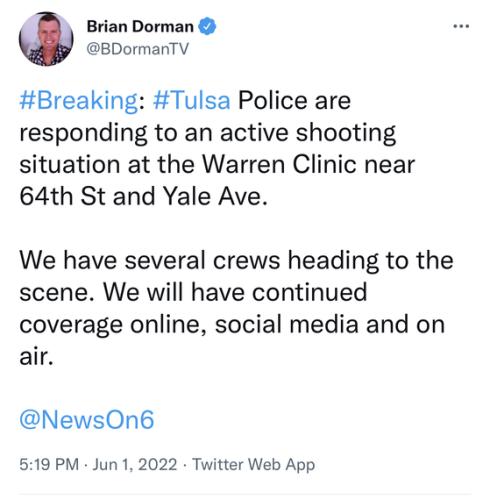Image resolution: width=490 pixels, height=500 pixels.
Task: Click the 5:19 PM timestamp
Action: click(49, 464)
